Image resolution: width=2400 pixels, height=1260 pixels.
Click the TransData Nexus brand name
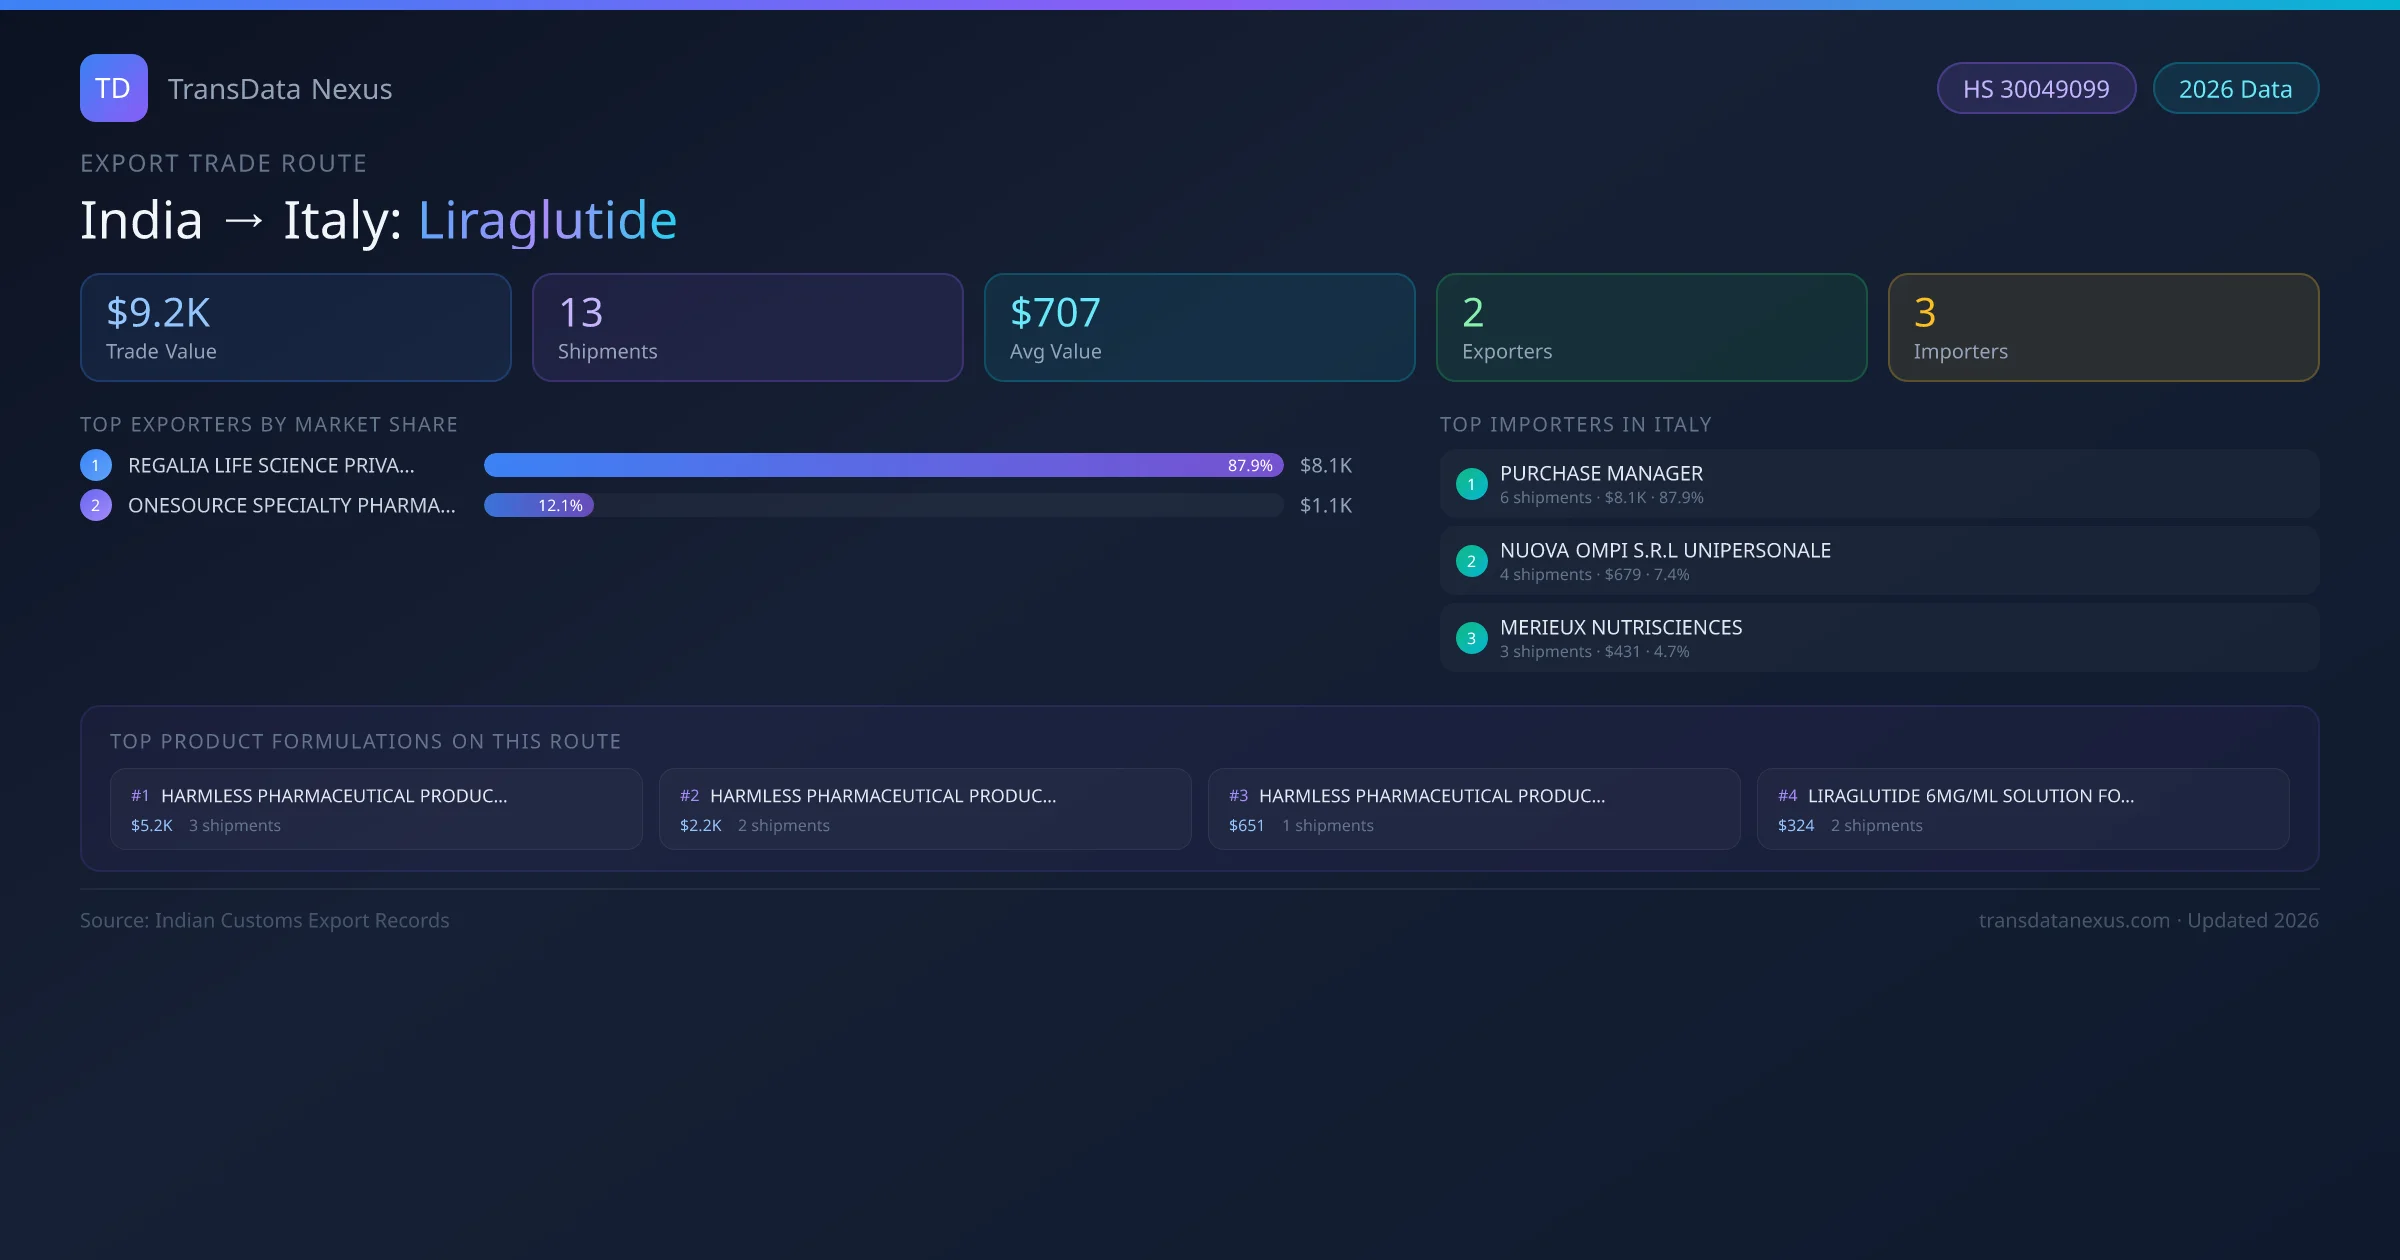pyautogui.click(x=280, y=89)
